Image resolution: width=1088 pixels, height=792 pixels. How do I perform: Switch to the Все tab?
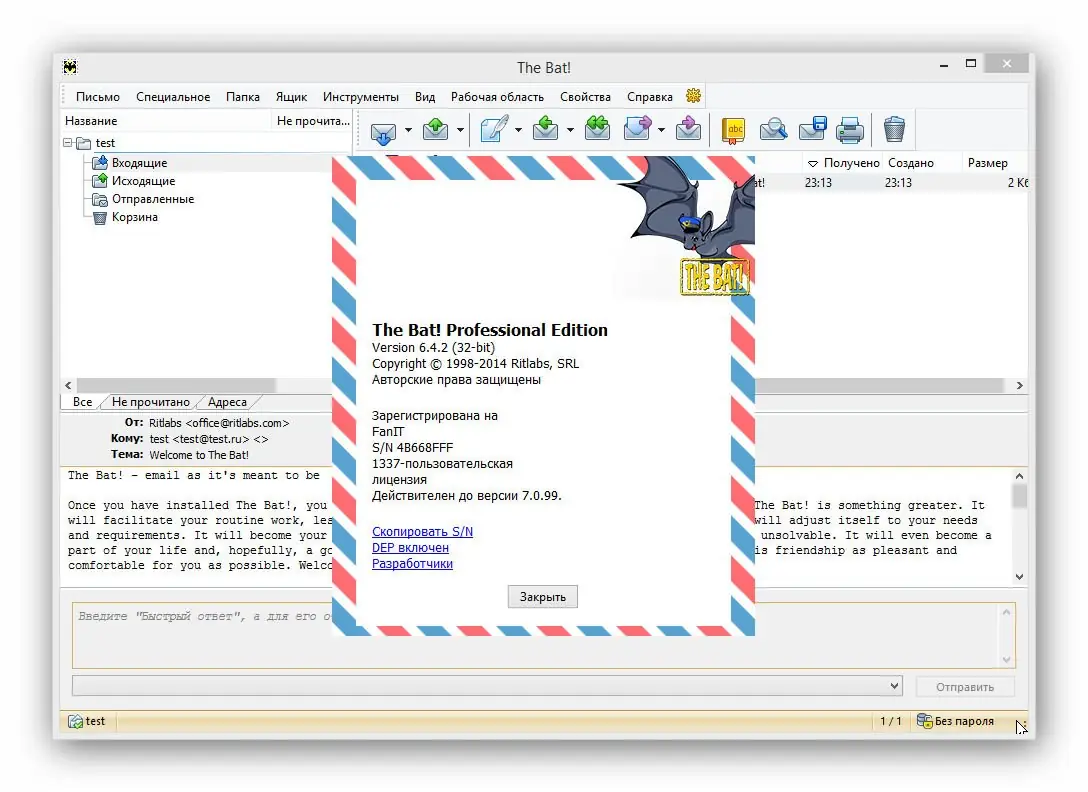click(x=83, y=402)
